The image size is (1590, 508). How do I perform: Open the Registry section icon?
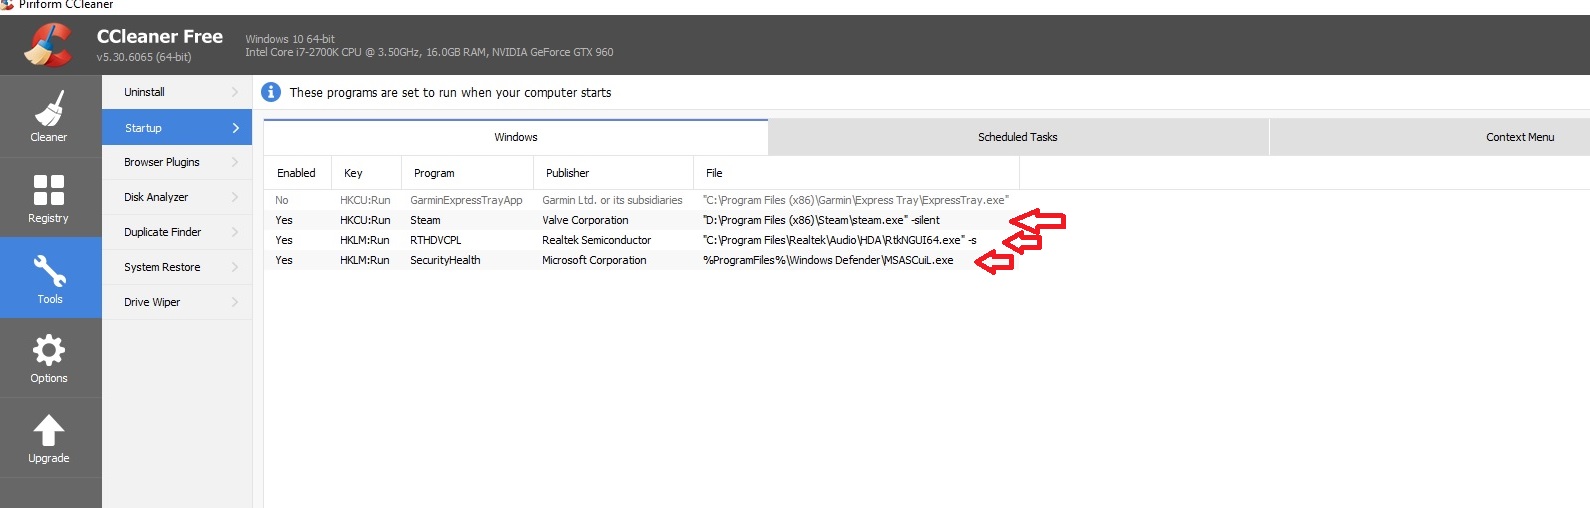click(48, 190)
